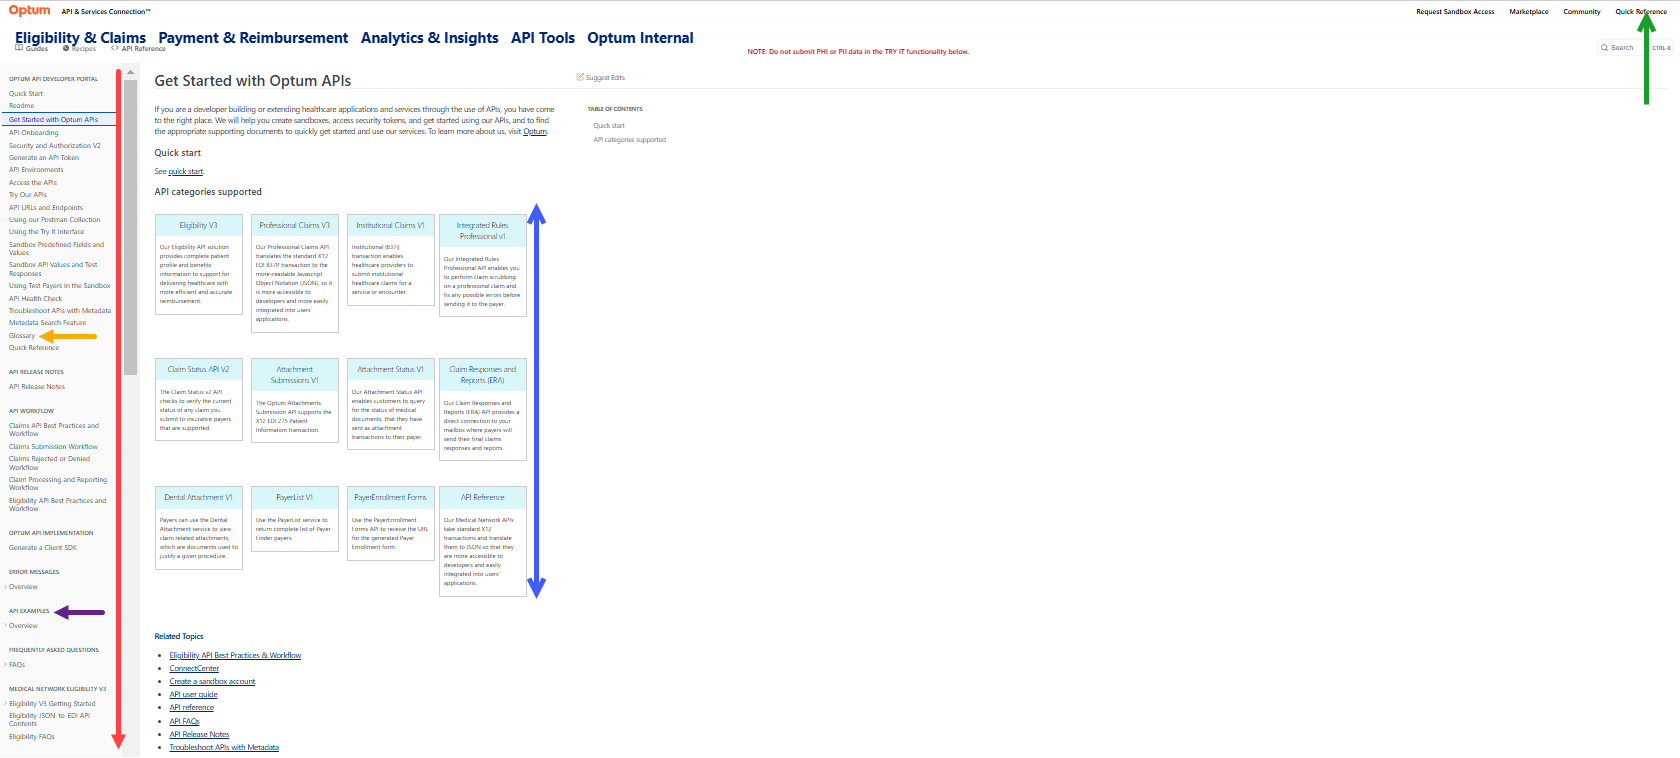Select the Eligibility & Claims menu
1680x758 pixels.
coord(80,38)
